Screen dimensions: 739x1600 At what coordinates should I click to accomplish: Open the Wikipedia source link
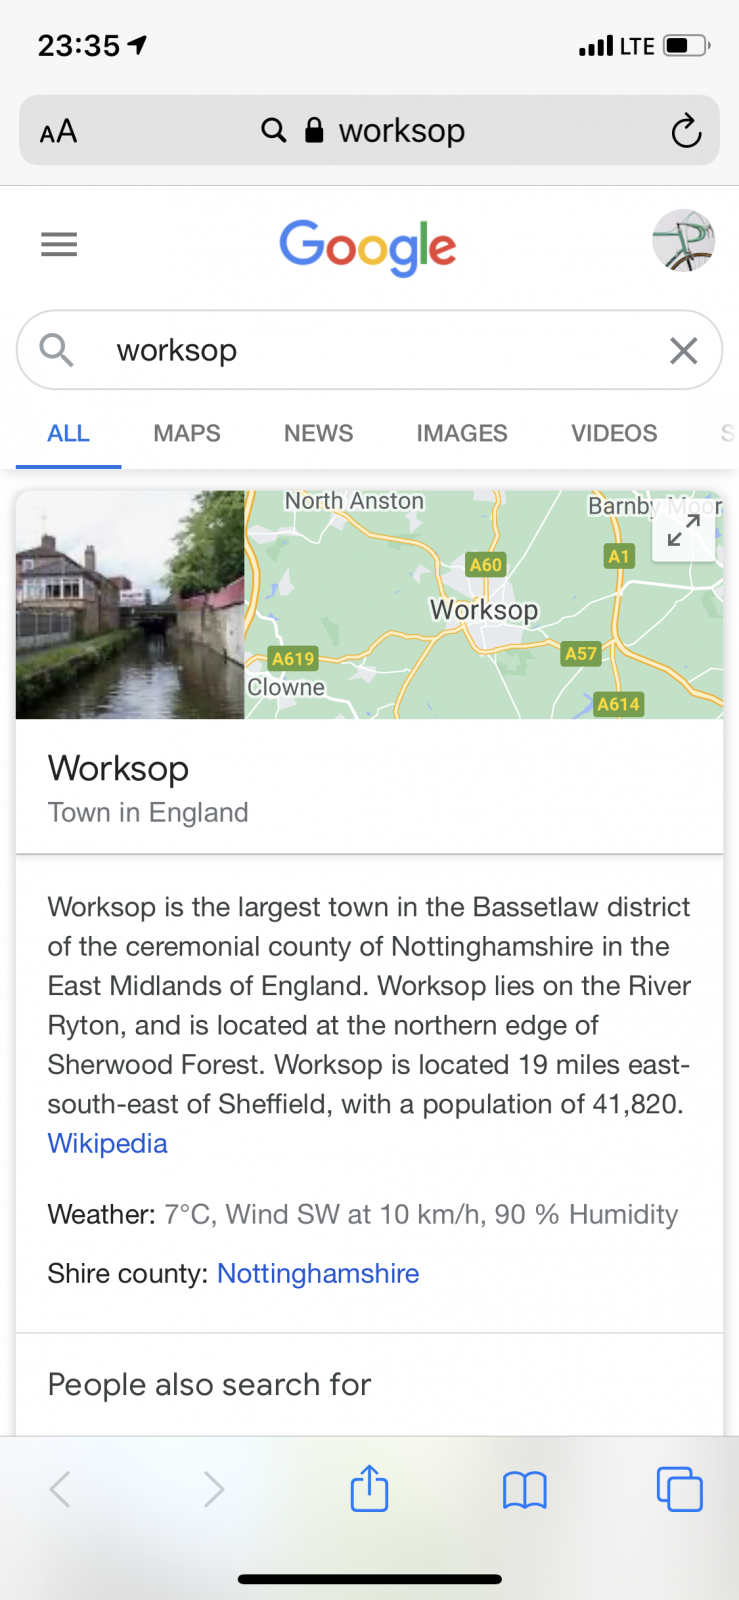108,1143
